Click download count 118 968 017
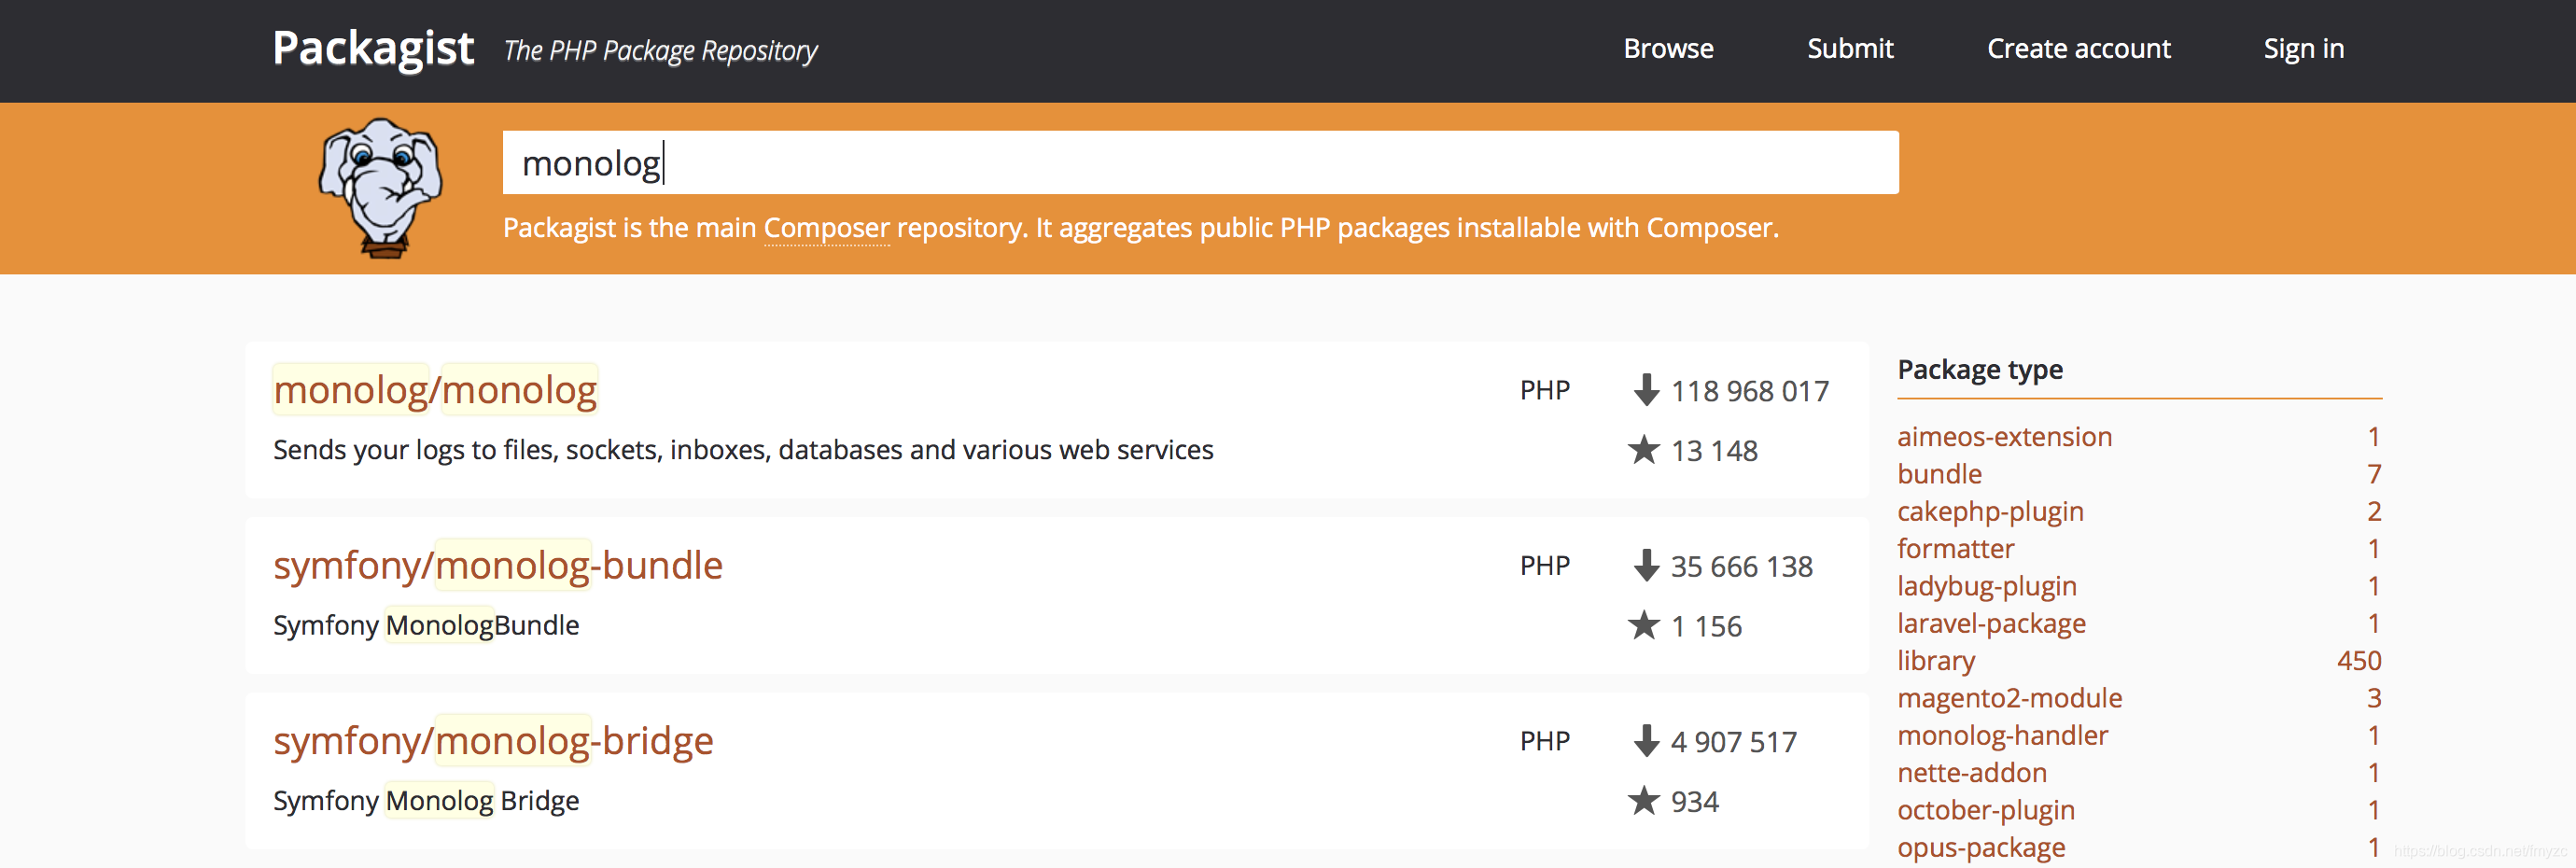 1750,391
